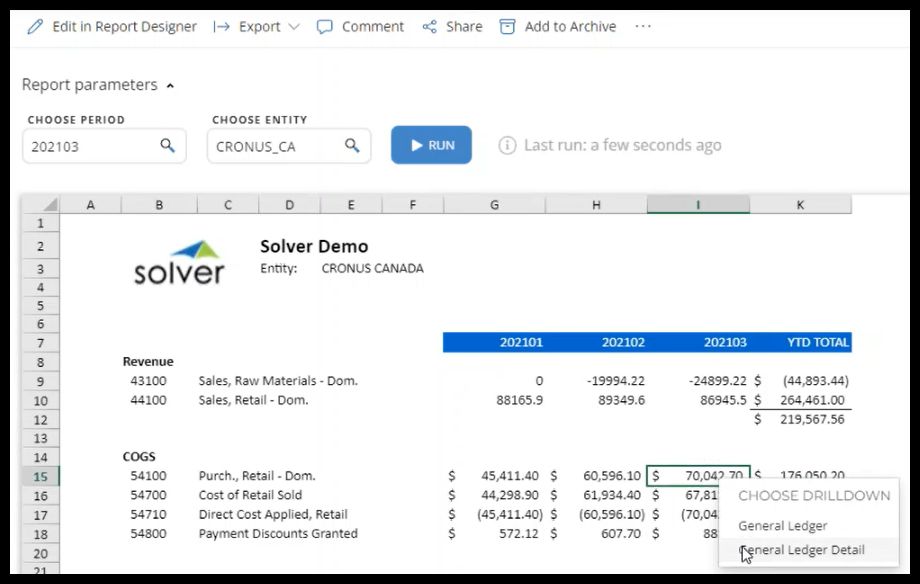Select General Ledger drilldown option
The image size is (920, 584).
(782, 526)
